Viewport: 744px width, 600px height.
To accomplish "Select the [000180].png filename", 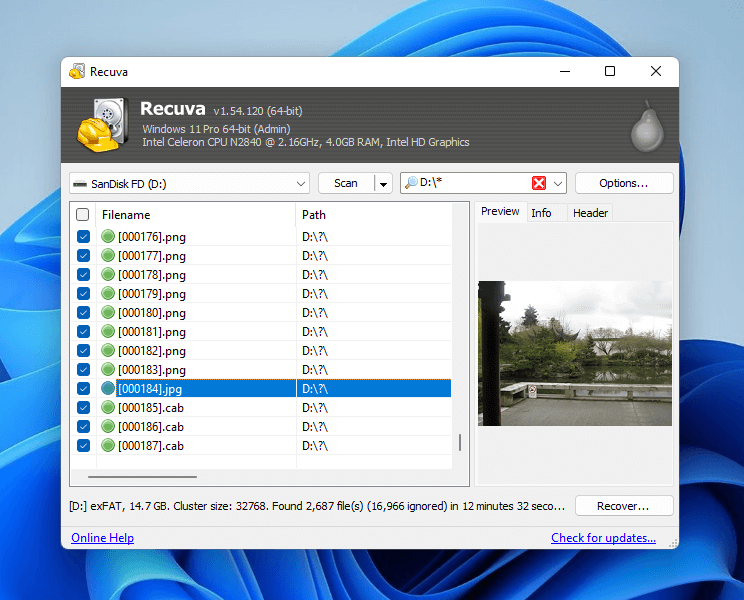I will tap(152, 313).
